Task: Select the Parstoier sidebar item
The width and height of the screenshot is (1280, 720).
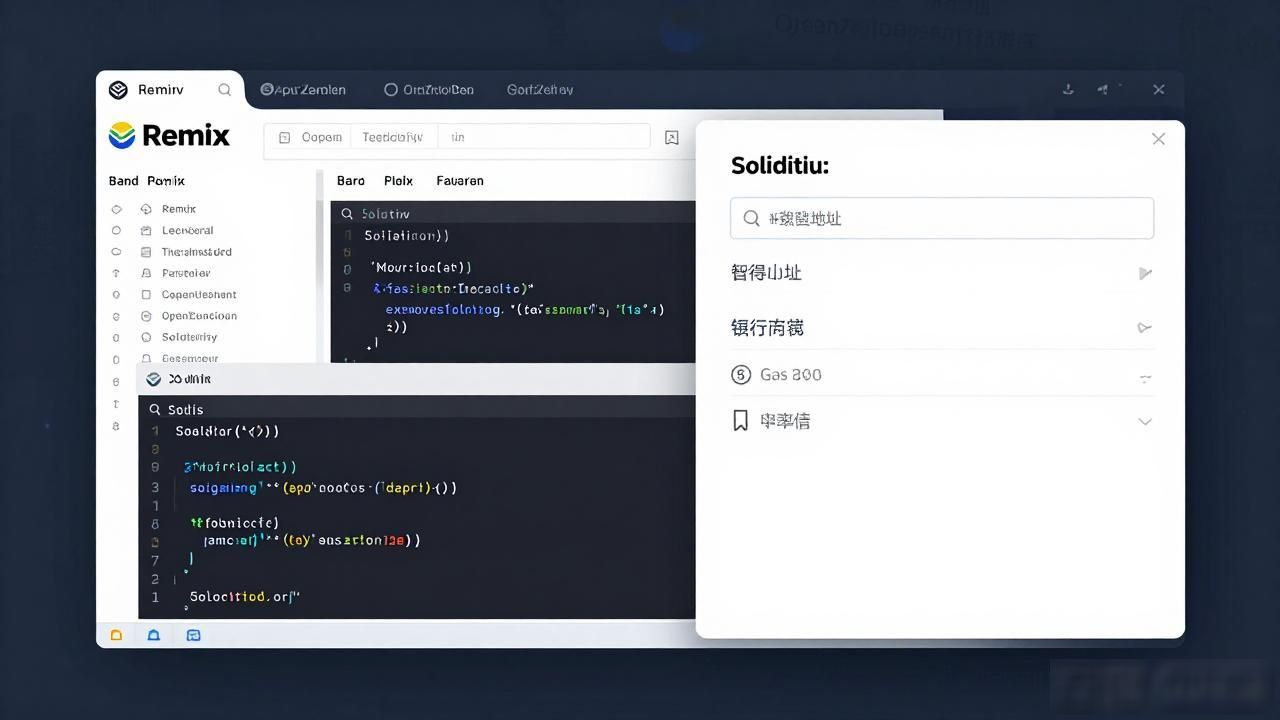Action: [x=186, y=273]
